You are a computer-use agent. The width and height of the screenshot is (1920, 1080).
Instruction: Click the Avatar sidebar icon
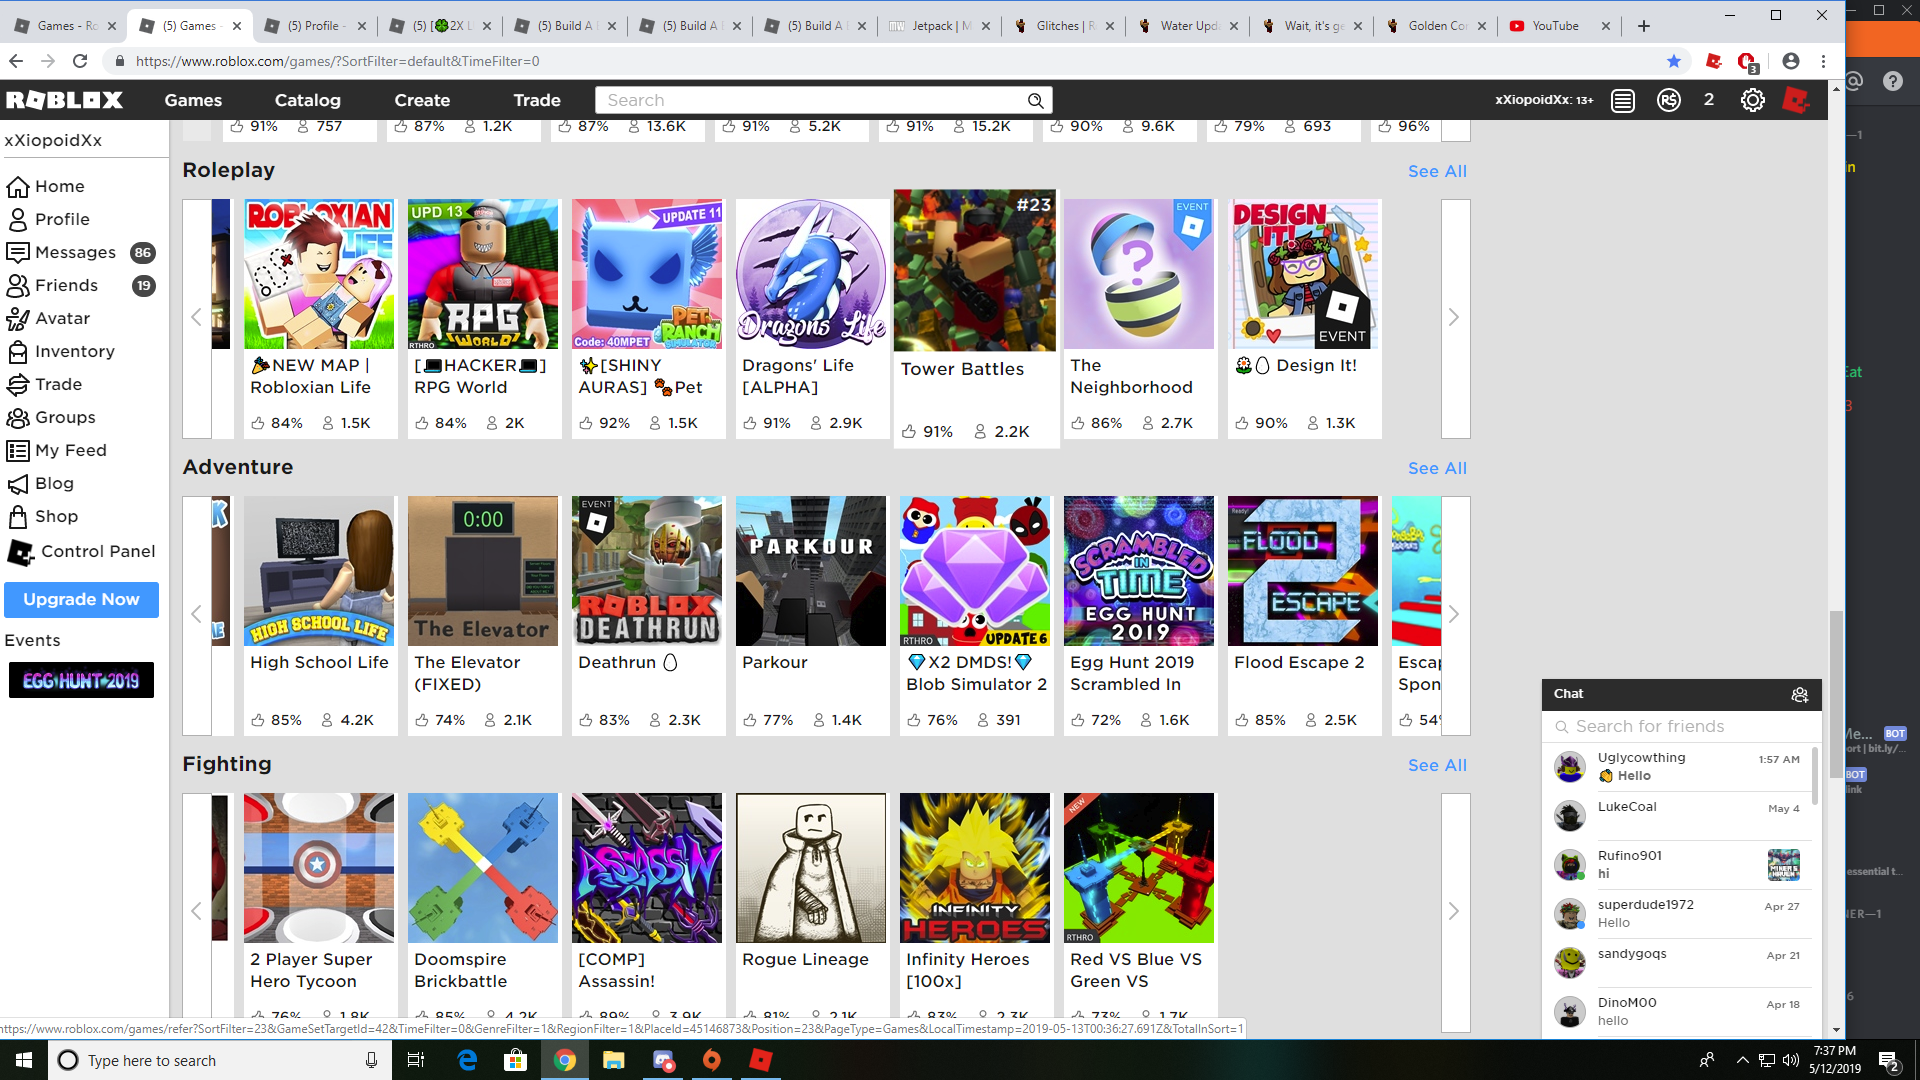[x=18, y=319]
